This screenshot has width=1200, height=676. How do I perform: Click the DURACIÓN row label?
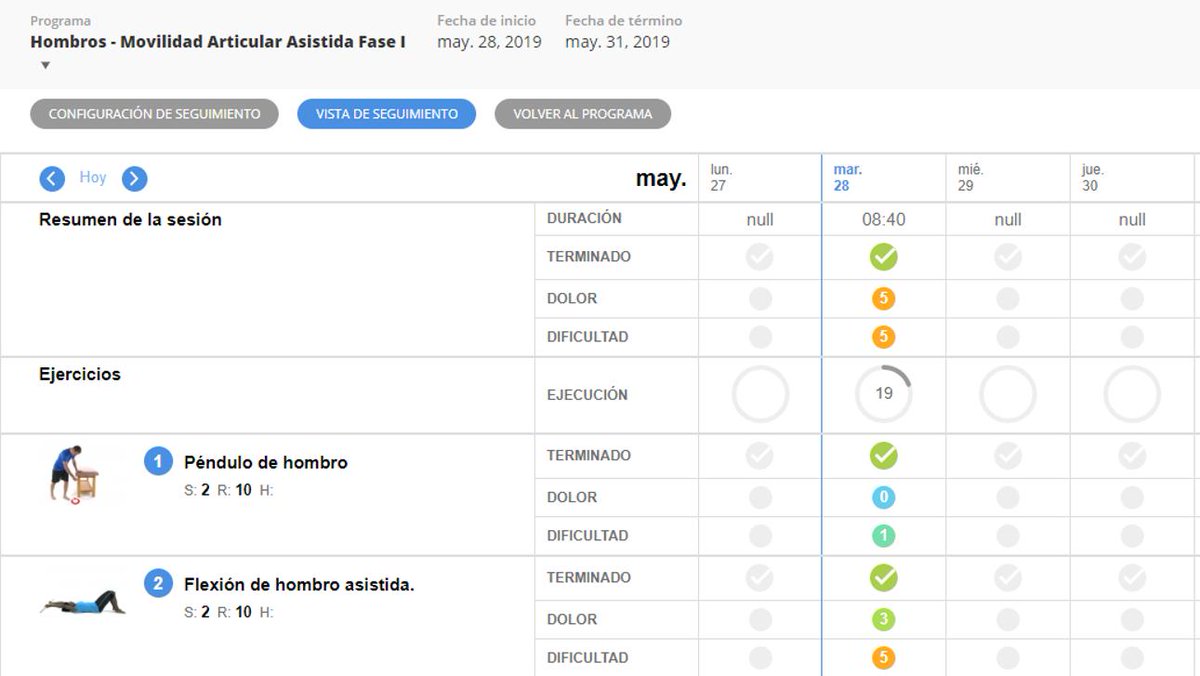coord(584,218)
